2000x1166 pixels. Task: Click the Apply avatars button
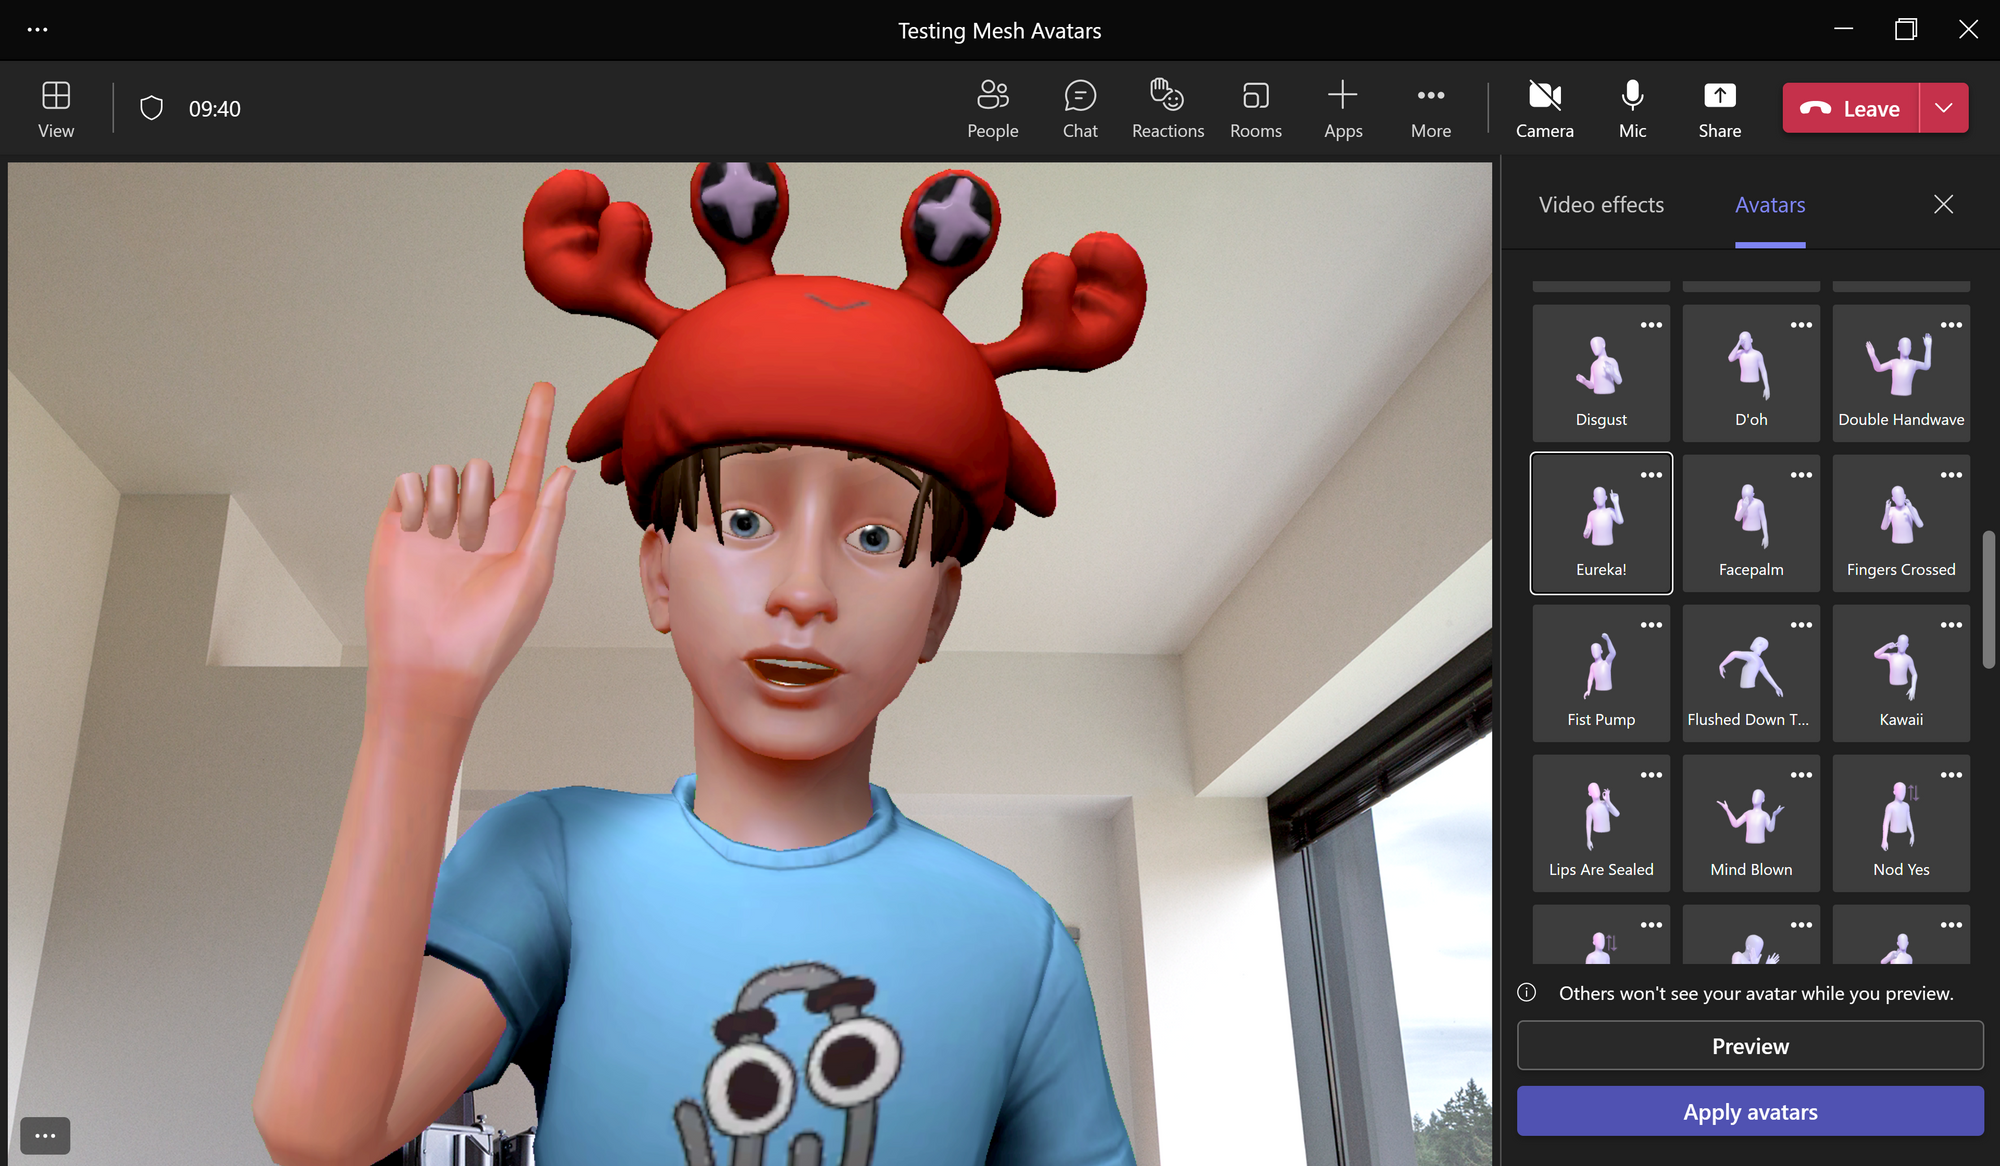pyautogui.click(x=1749, y=1110)
